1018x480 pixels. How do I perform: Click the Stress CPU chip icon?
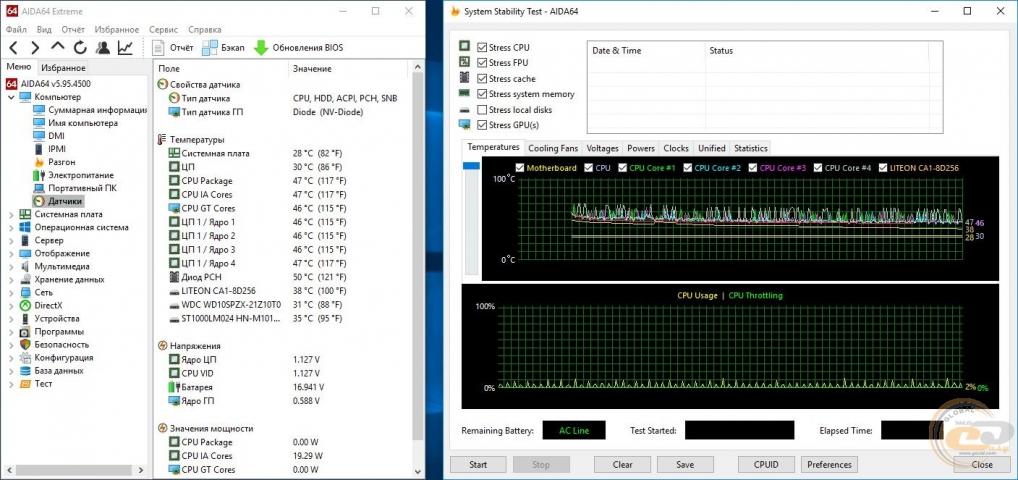(464, 46)
